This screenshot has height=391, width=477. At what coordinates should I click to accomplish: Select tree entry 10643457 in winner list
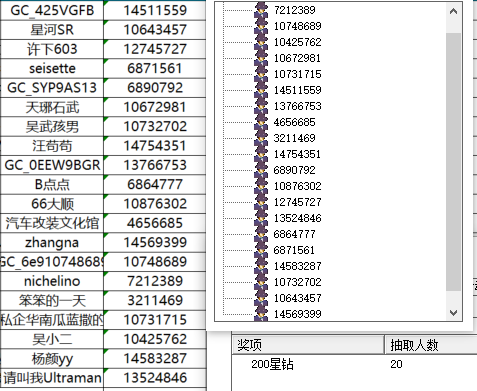point(298,298)
